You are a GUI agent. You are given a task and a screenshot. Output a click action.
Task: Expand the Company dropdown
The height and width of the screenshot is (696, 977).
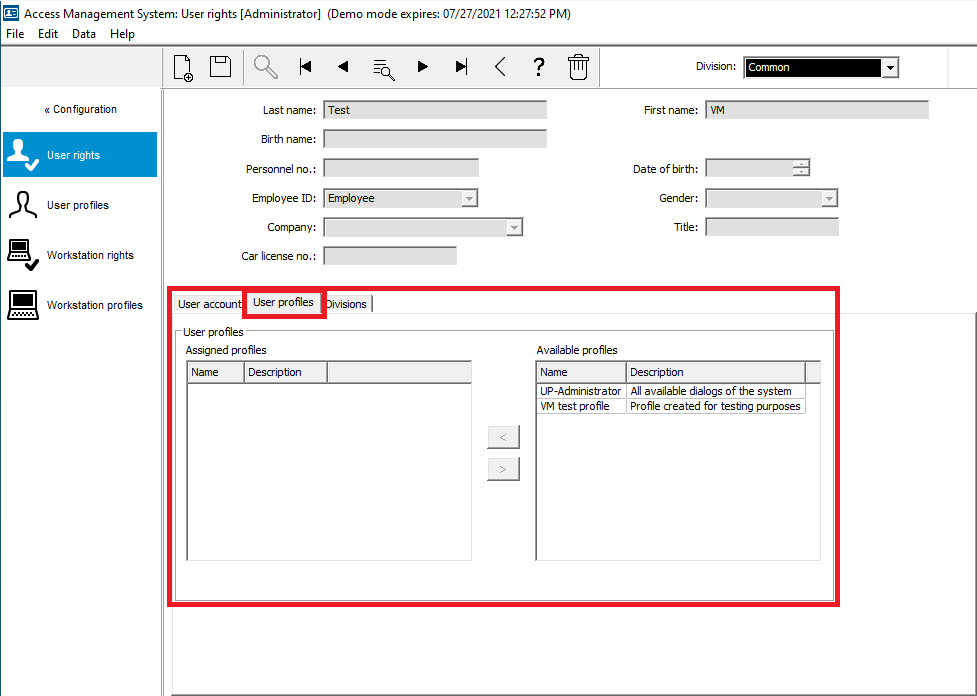(514, 228)
